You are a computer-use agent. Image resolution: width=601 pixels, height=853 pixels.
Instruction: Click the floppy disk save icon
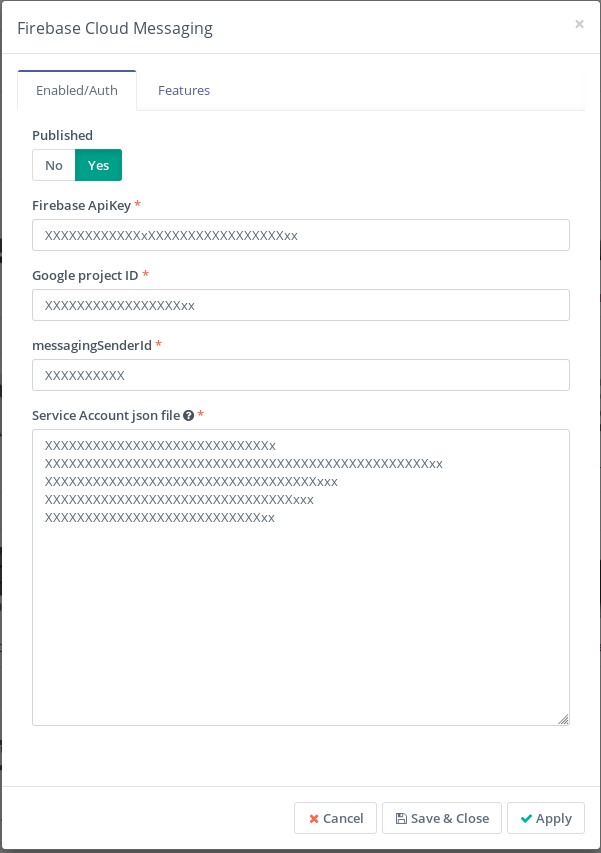pyautogui.click(x=401, y=818)
